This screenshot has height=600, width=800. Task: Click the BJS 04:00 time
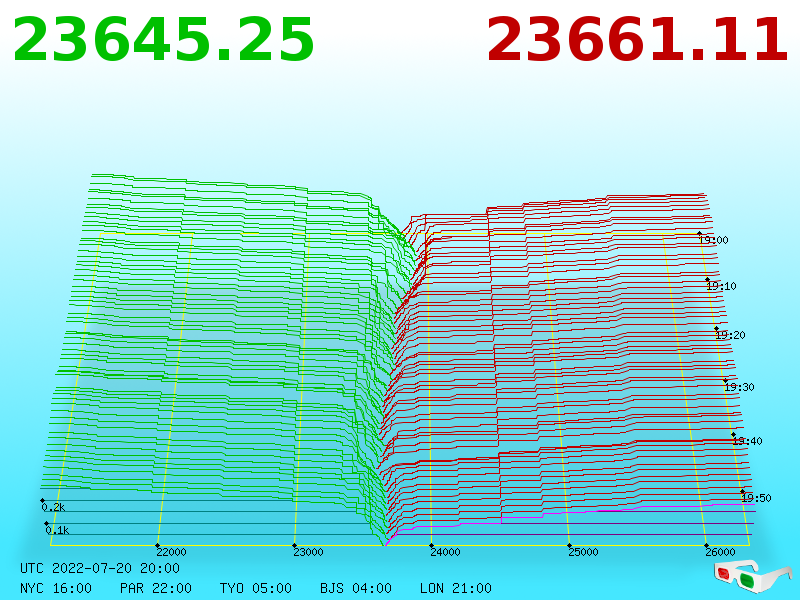pos(356,588)
